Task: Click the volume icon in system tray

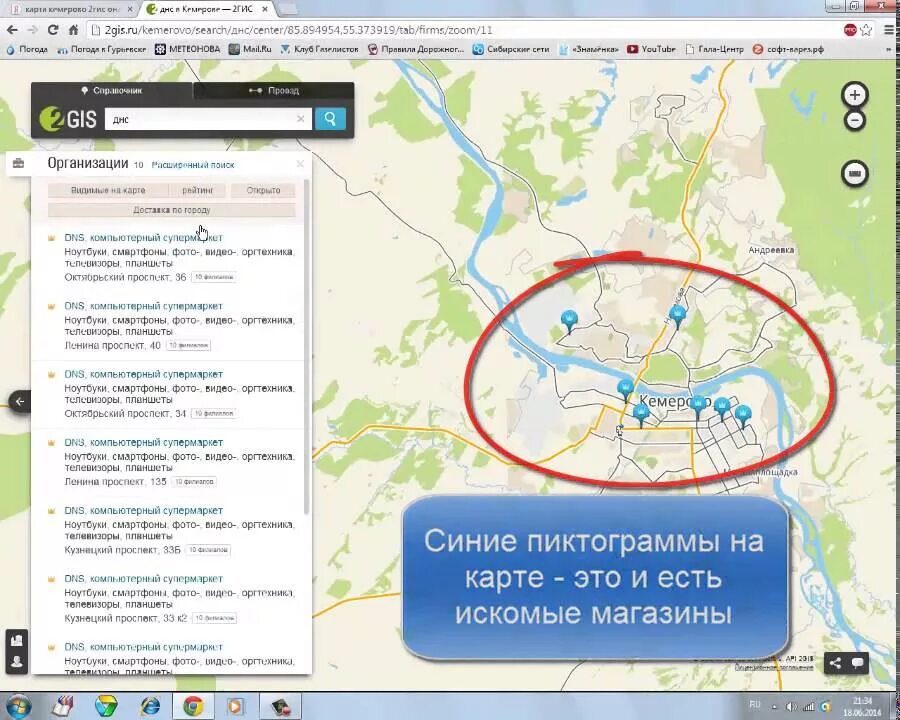Action: click(791, 706)
